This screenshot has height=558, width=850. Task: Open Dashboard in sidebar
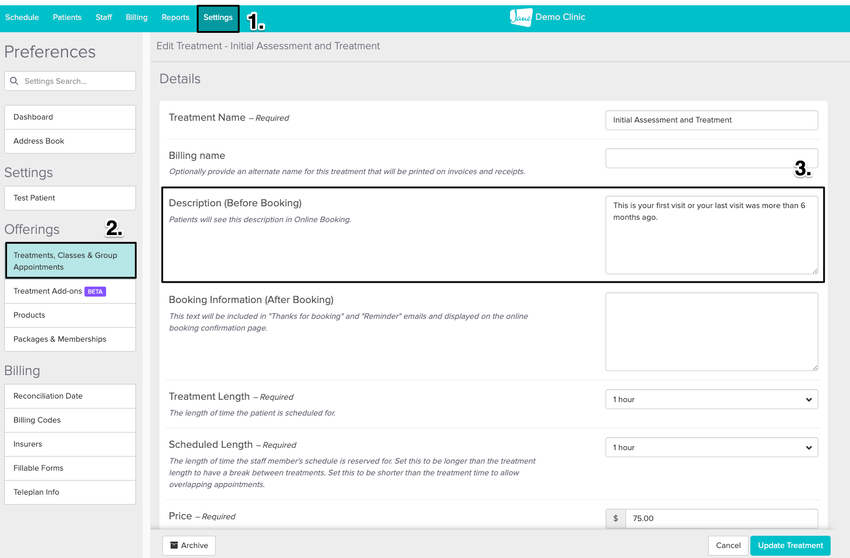pos(70,117)
